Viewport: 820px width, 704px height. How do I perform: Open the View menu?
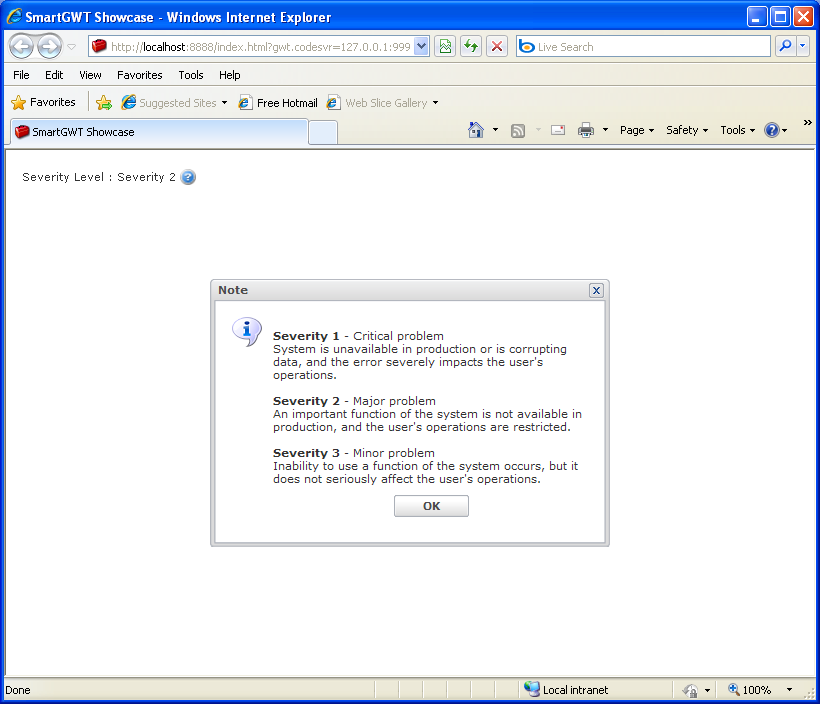(x=90, y=75)
